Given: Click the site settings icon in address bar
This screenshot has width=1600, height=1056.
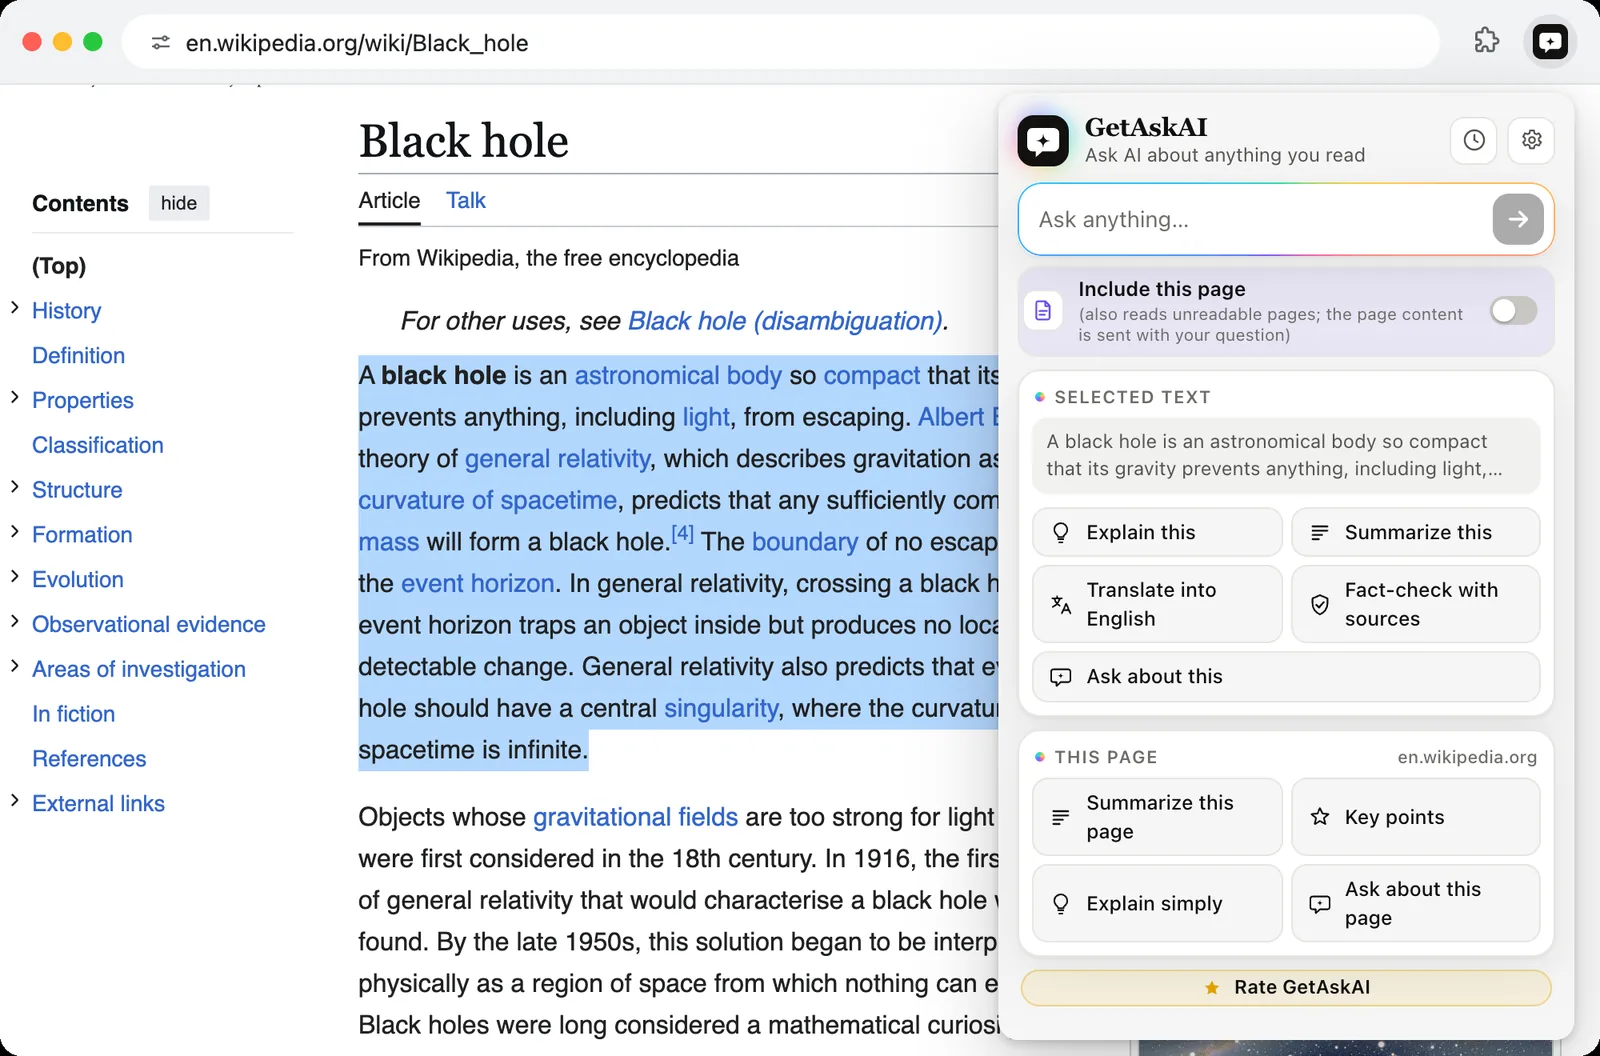Looking at the screenshot, I should [x=160, y=43].
